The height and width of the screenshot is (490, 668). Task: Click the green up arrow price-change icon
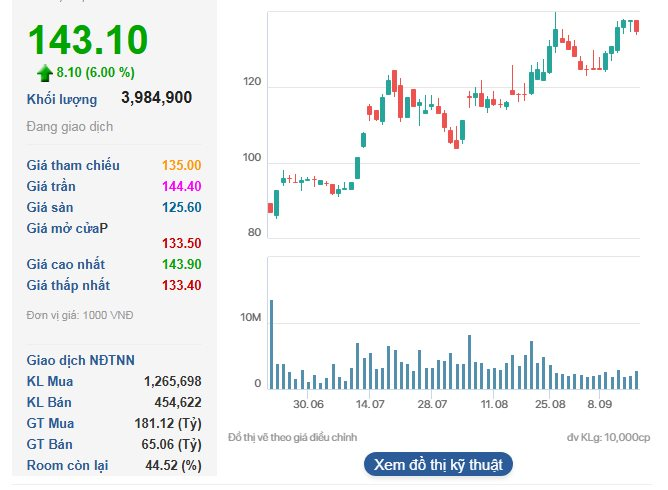(44, 72)
